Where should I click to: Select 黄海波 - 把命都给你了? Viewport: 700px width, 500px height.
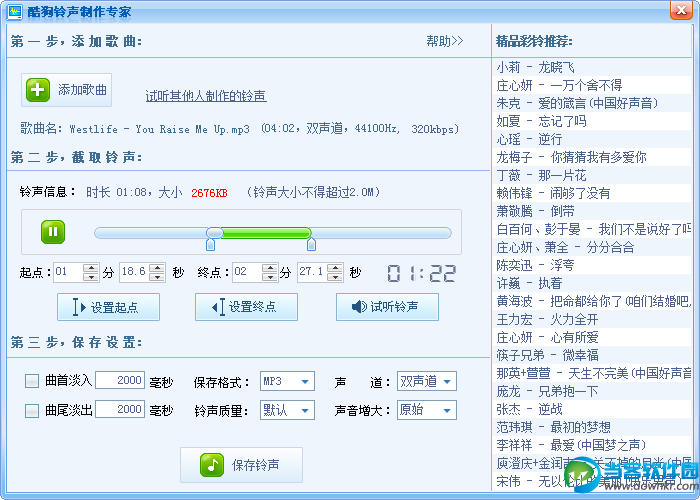(592, 301)
